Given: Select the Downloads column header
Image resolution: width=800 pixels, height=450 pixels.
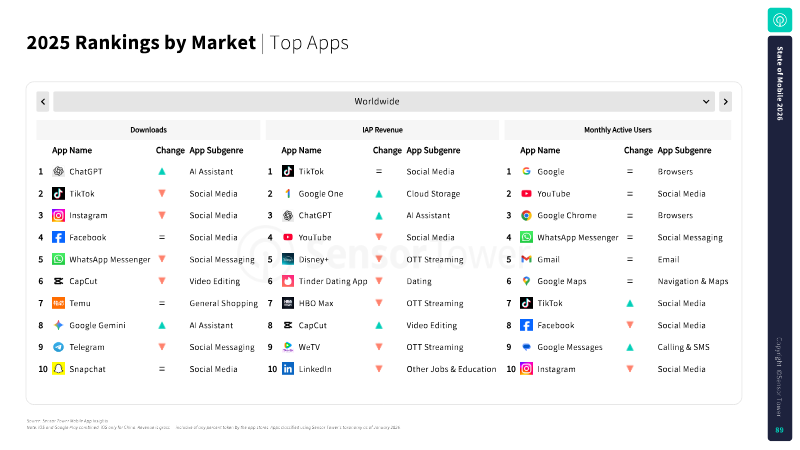Looking at the screenshot, I should [x=148, y=130].
